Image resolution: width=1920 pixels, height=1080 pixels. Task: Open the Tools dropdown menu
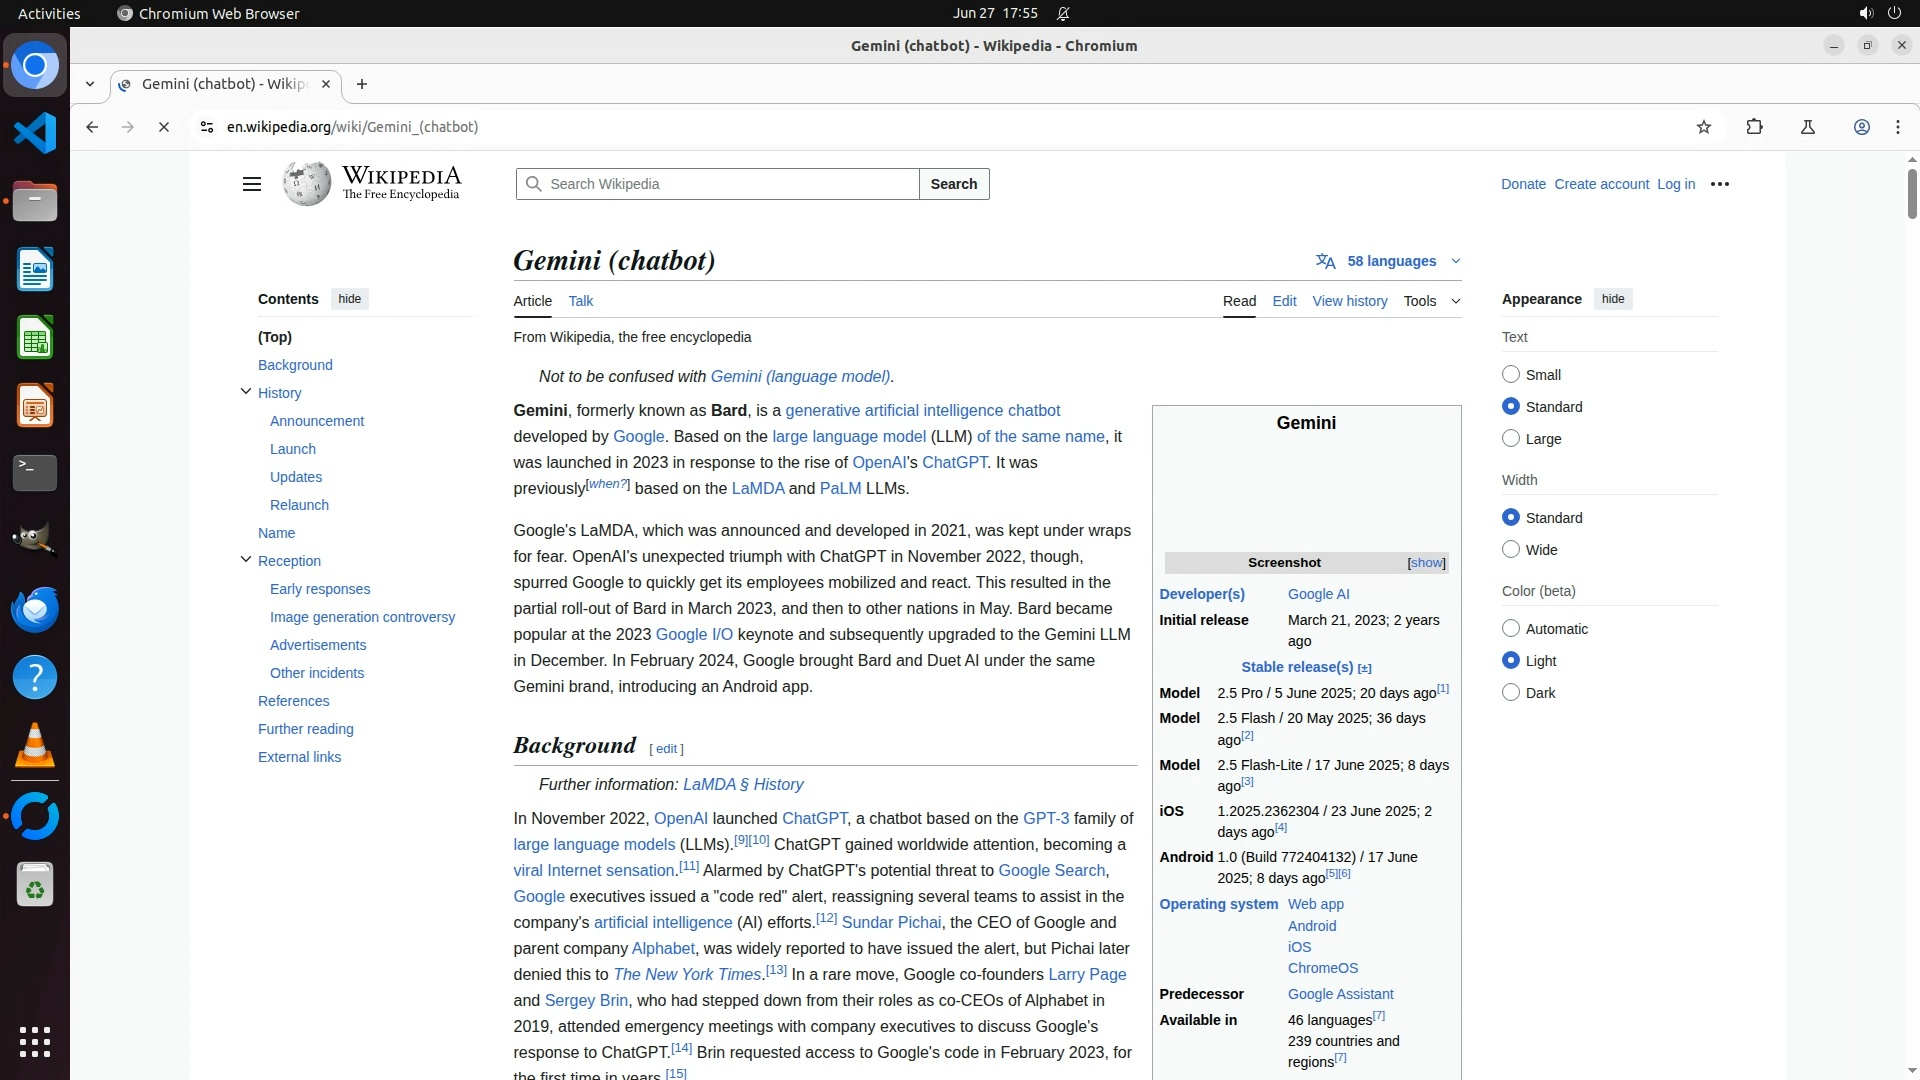click(x=1431, y=301)
